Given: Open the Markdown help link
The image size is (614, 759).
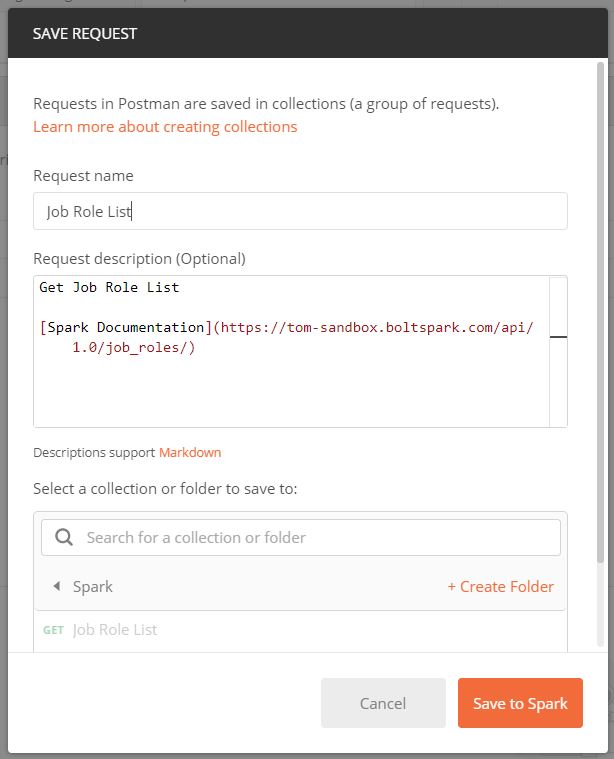Looking at the screenshot, I should point(190,452).
